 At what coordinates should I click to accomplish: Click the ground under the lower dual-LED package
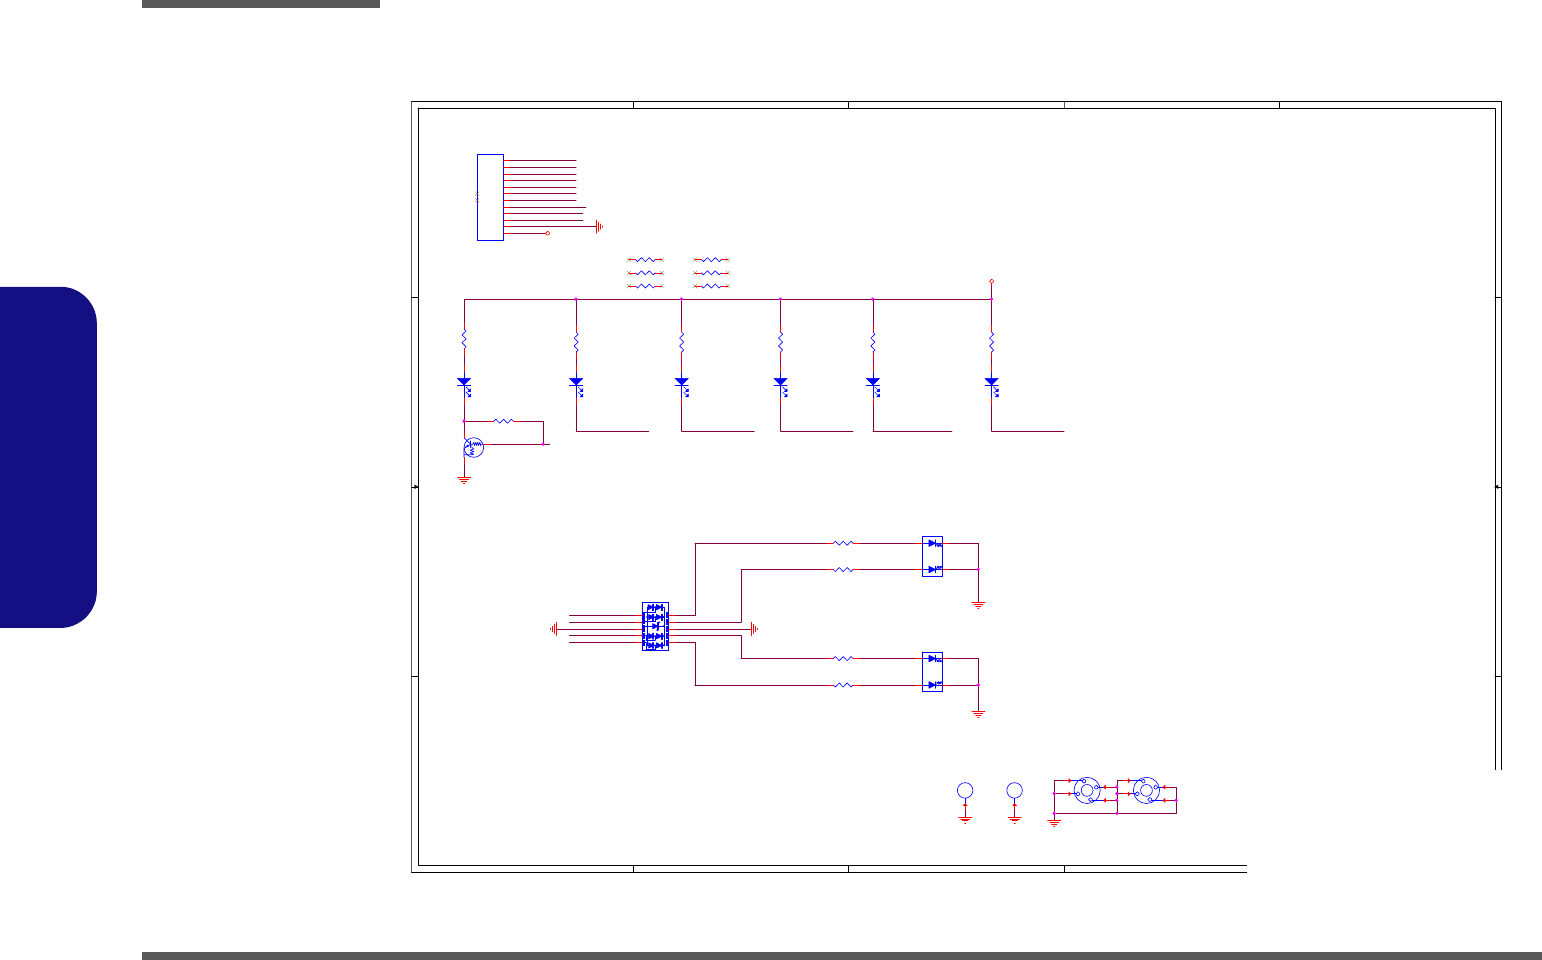click(978, 714)
